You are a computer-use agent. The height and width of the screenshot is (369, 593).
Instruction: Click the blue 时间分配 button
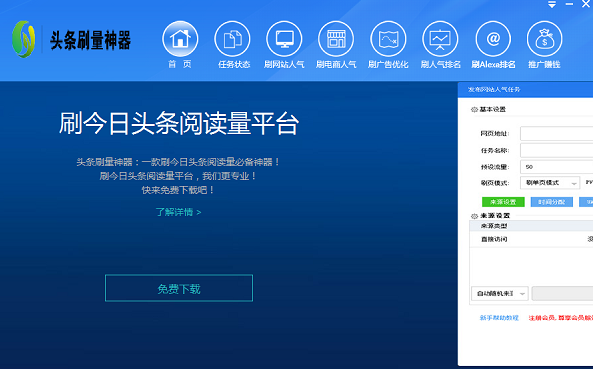[551, 202]
